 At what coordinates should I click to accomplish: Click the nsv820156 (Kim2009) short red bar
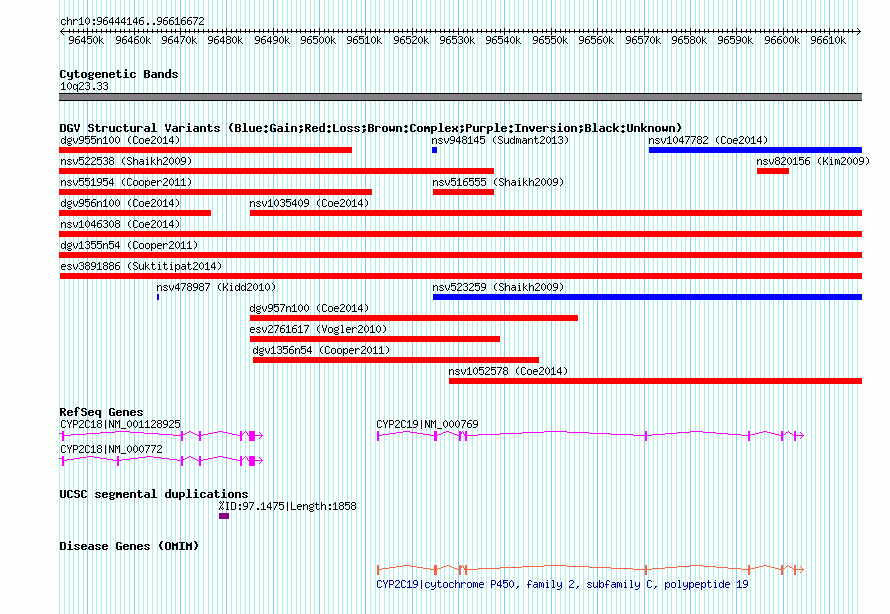pos(773,171)
